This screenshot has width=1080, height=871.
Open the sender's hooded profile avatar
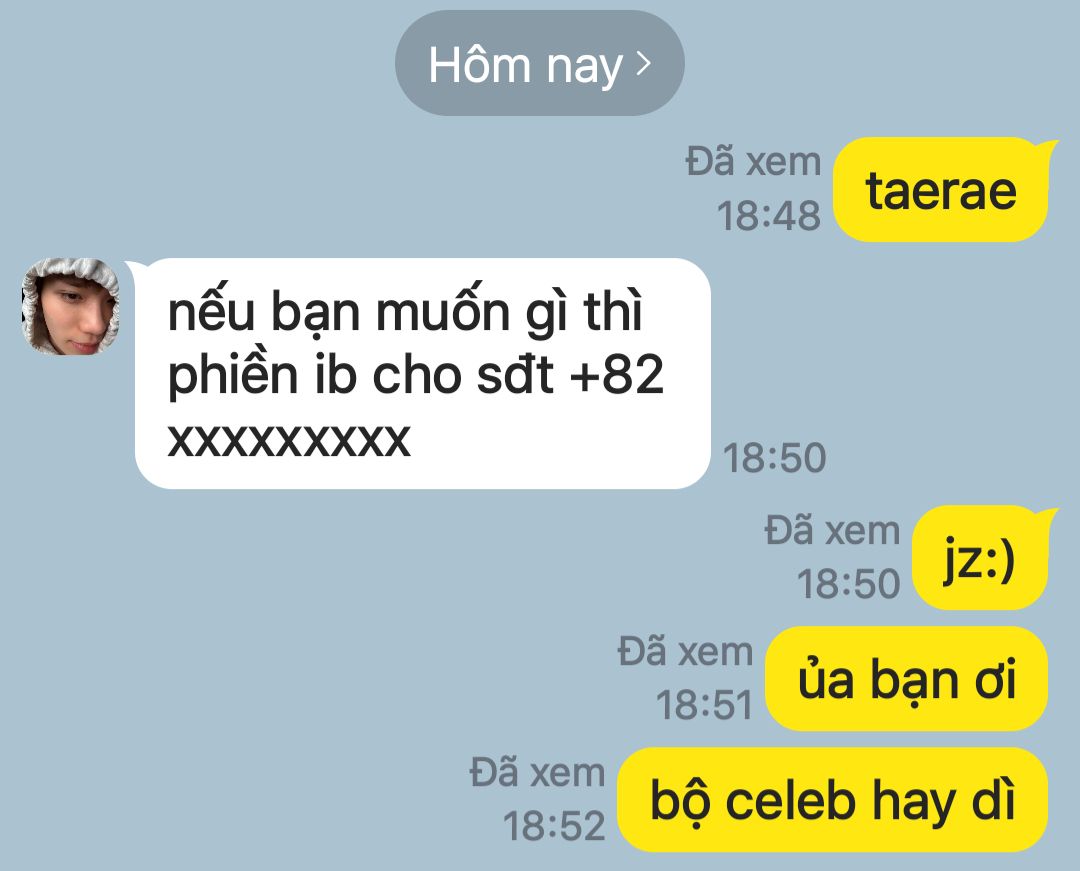click(x=70, y=306)
